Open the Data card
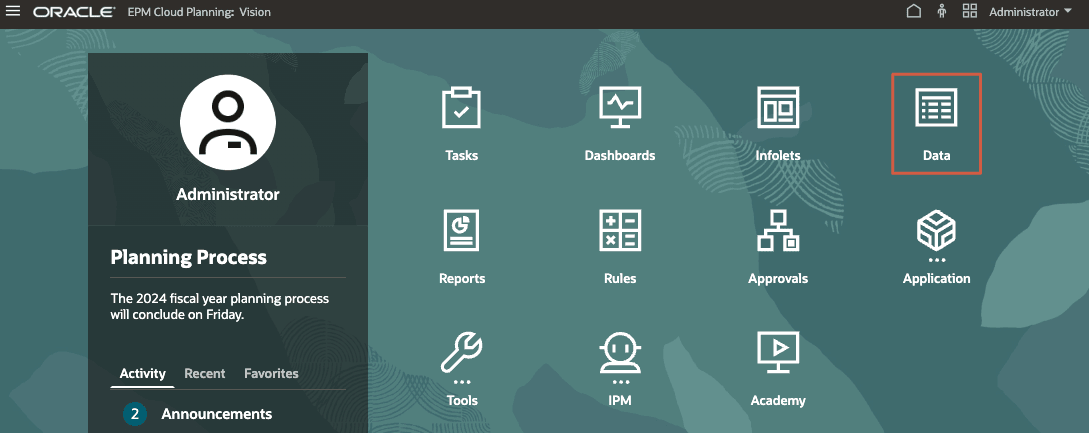Image resolution: width=1089 pixels, height=433 pixels. click(x=936, y=124)
